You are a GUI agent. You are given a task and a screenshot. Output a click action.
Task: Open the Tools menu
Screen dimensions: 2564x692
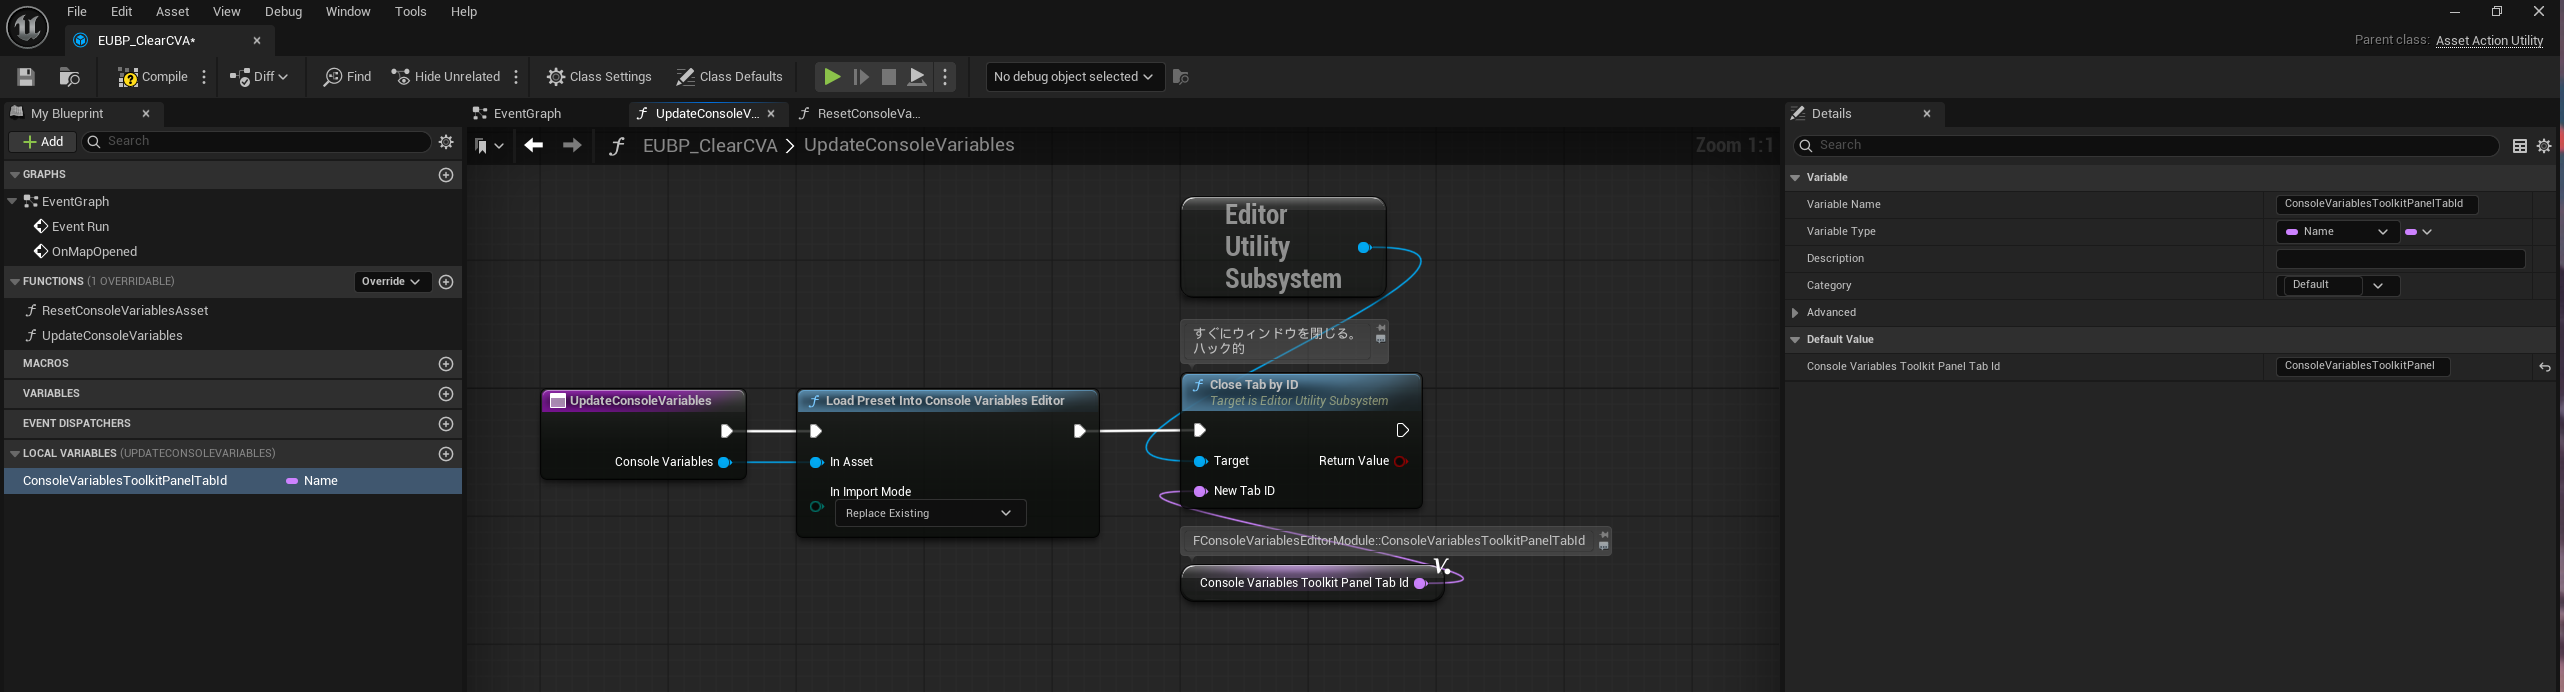410,12
